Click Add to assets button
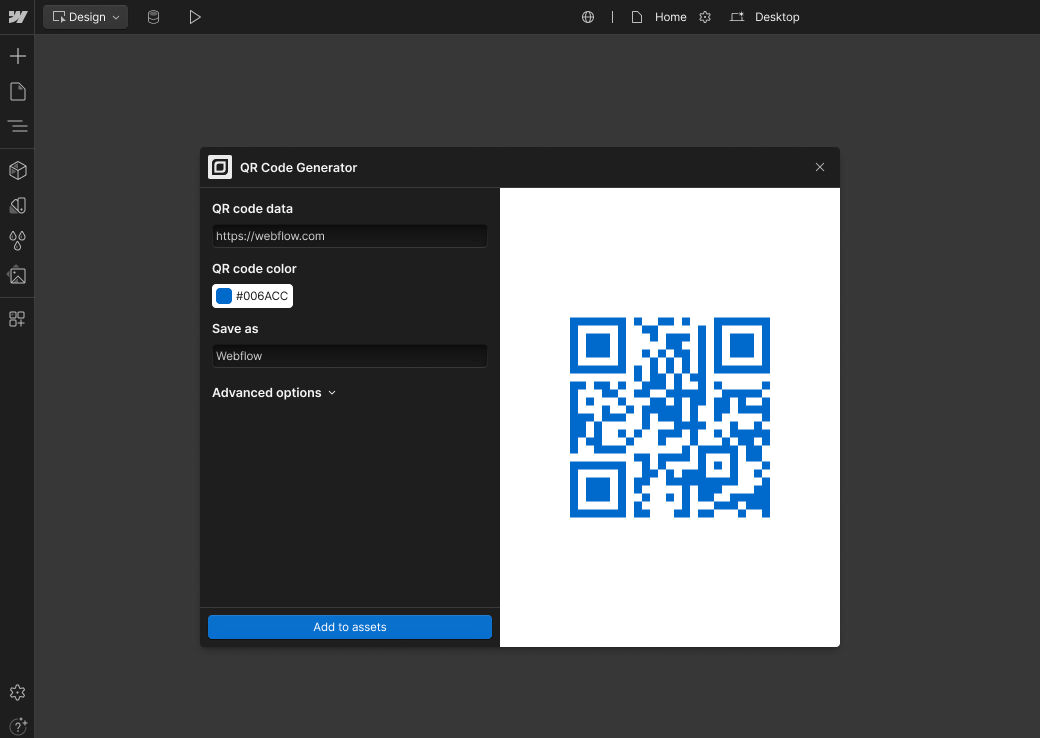Viewport: 1040px width, 738px height. coord(350,627)
